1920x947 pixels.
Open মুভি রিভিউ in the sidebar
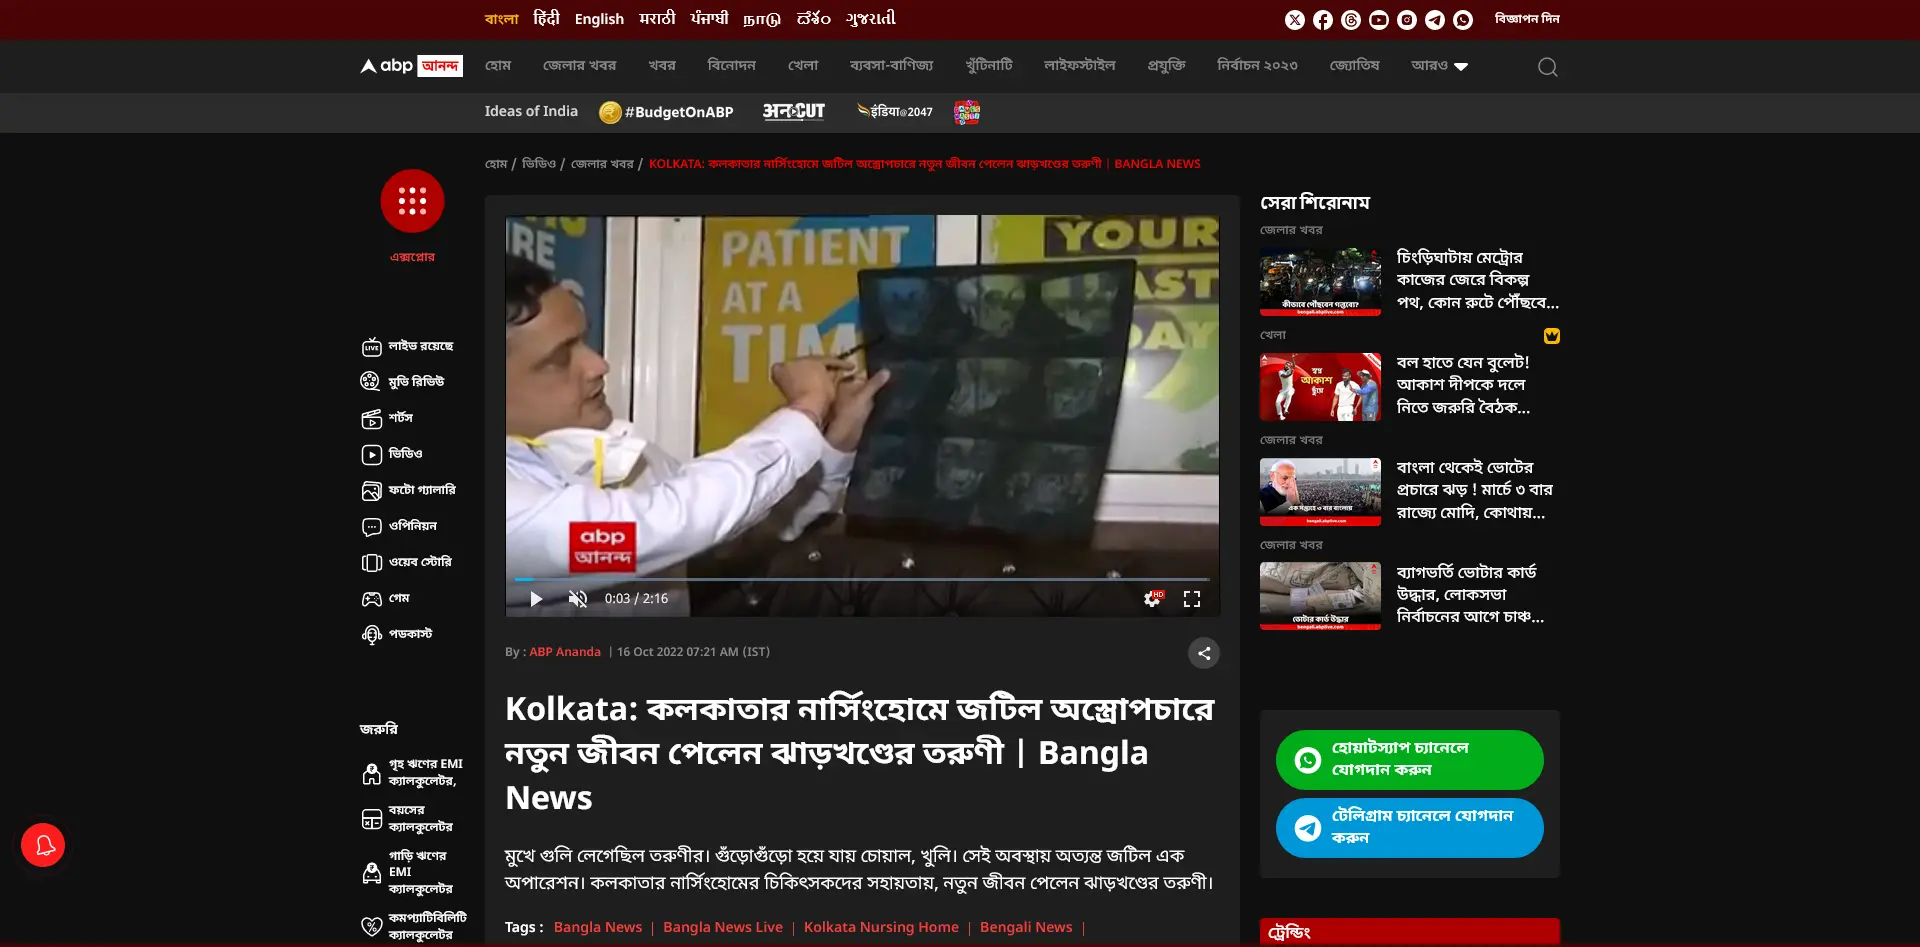(402, 382)
